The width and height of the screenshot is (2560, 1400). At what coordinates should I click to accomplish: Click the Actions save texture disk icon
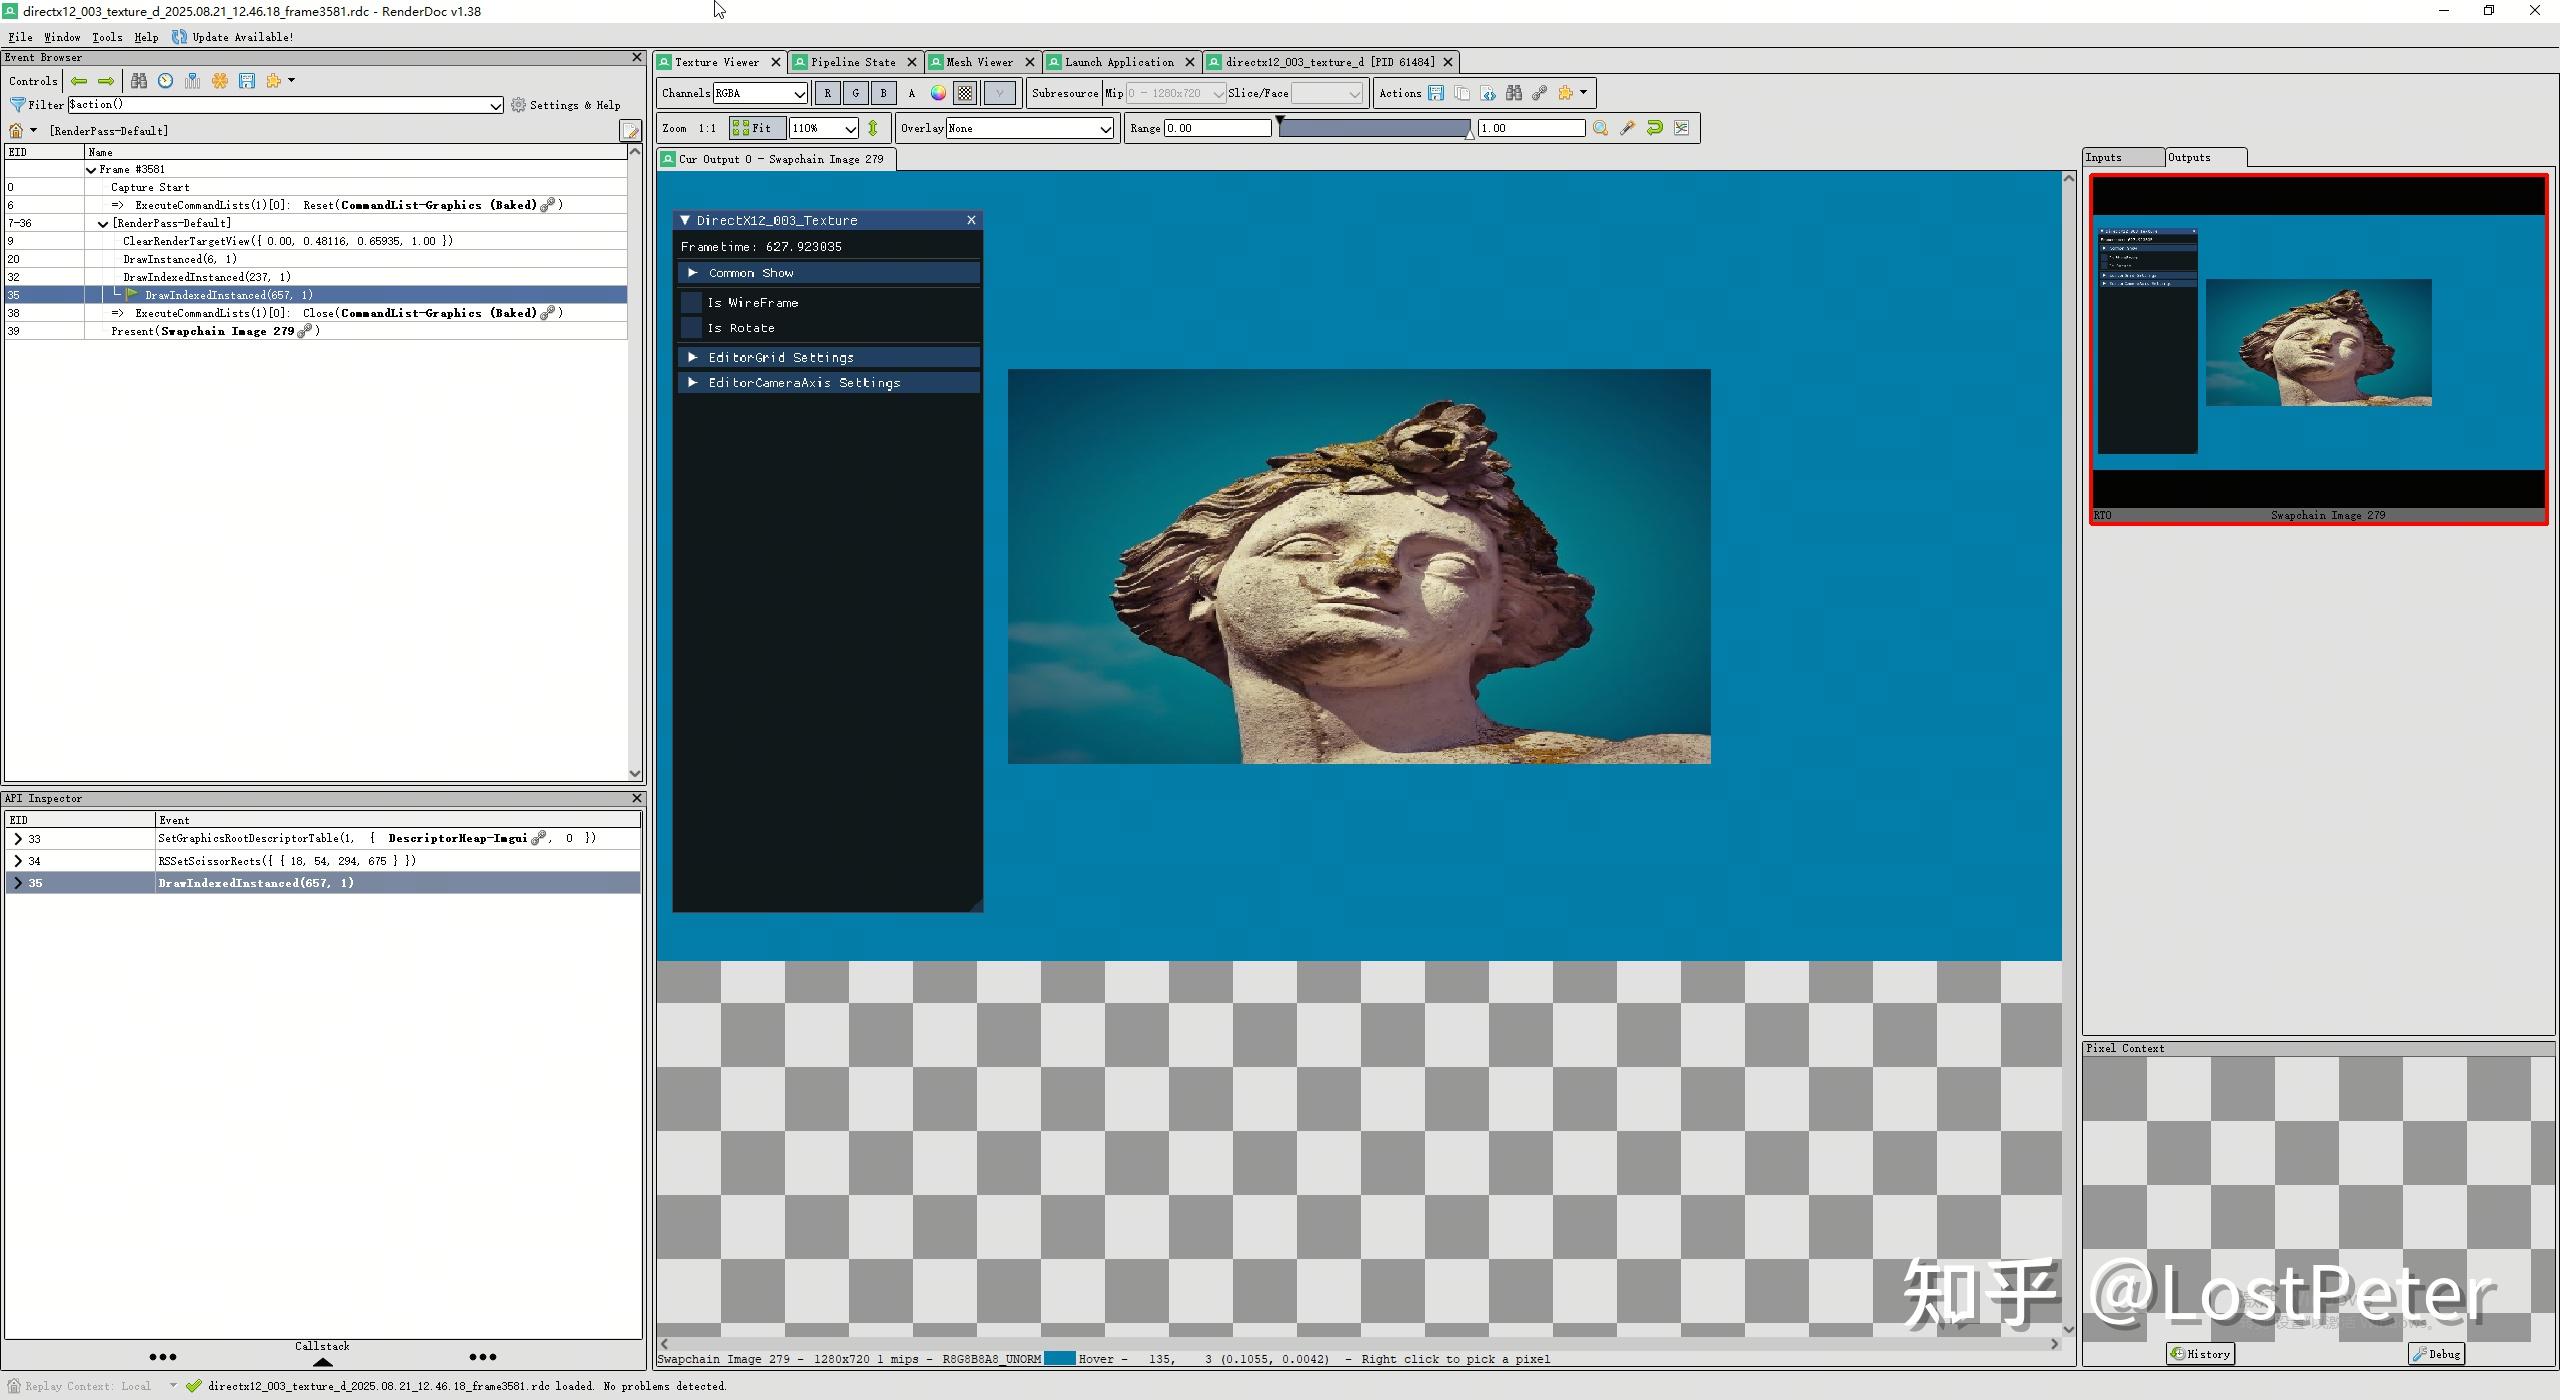point(1436,93)
